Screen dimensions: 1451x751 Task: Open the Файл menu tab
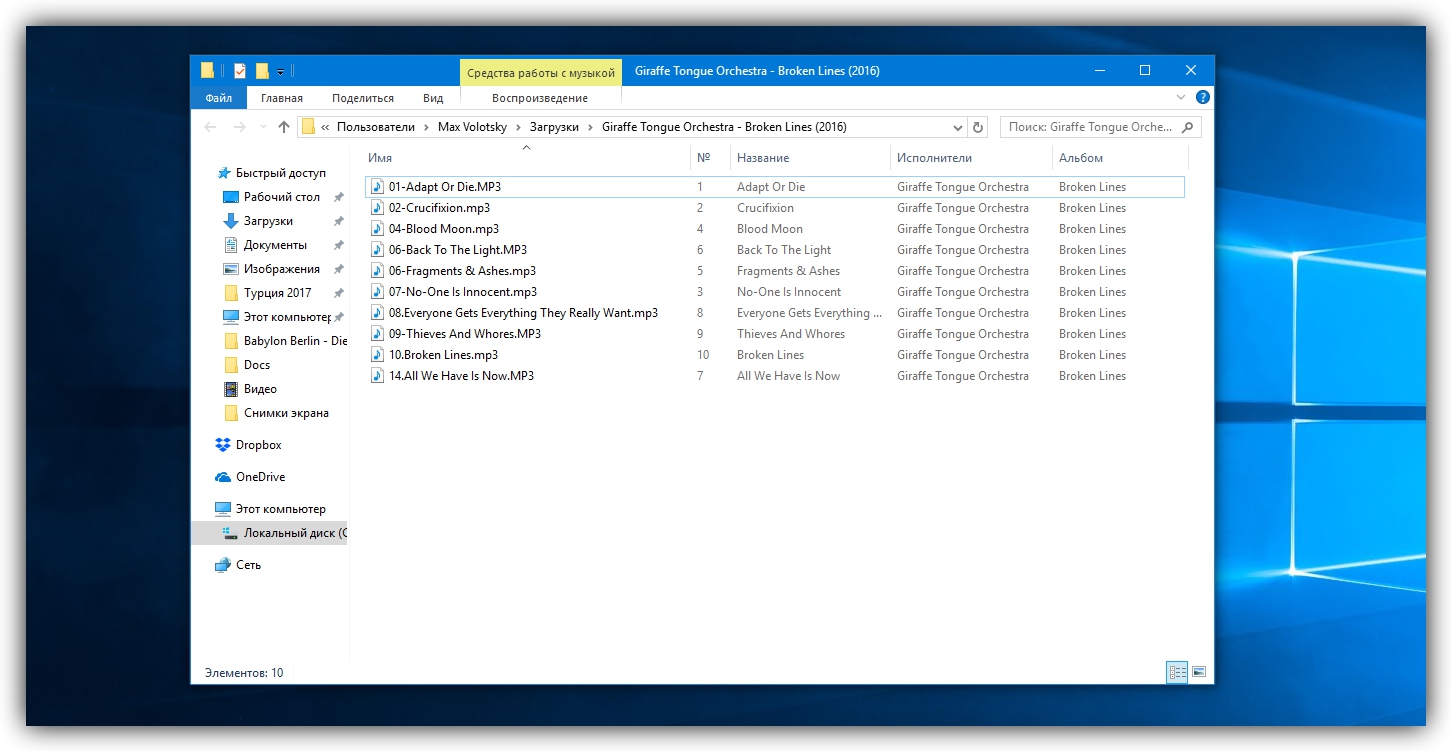(x=218, y=98)
